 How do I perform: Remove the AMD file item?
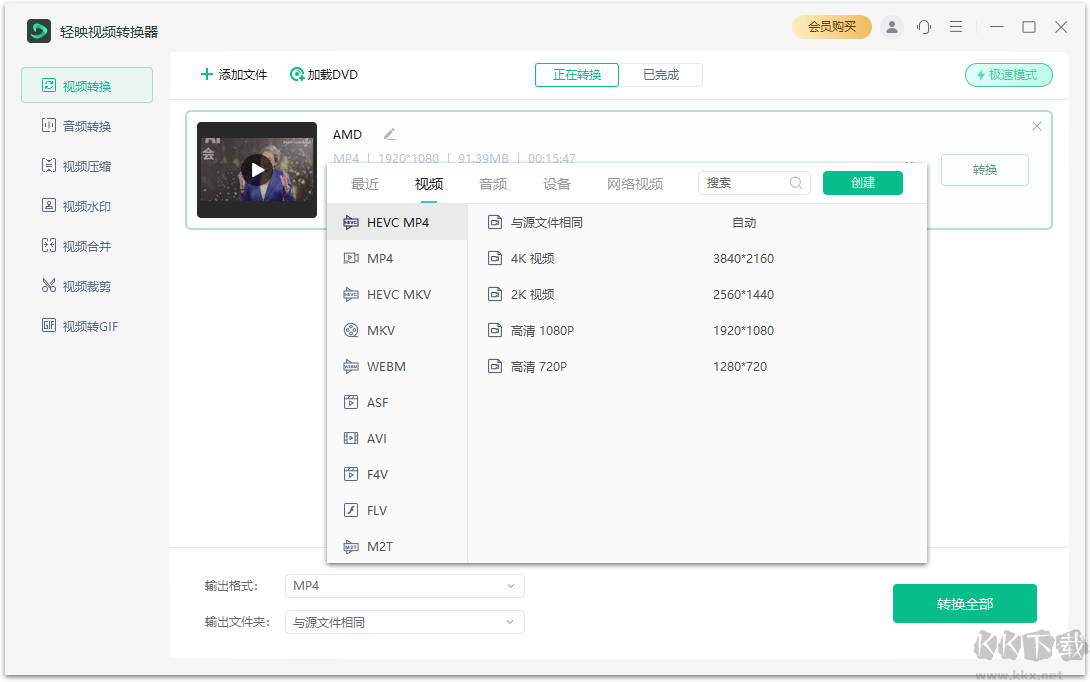[x=1036, y=126]
